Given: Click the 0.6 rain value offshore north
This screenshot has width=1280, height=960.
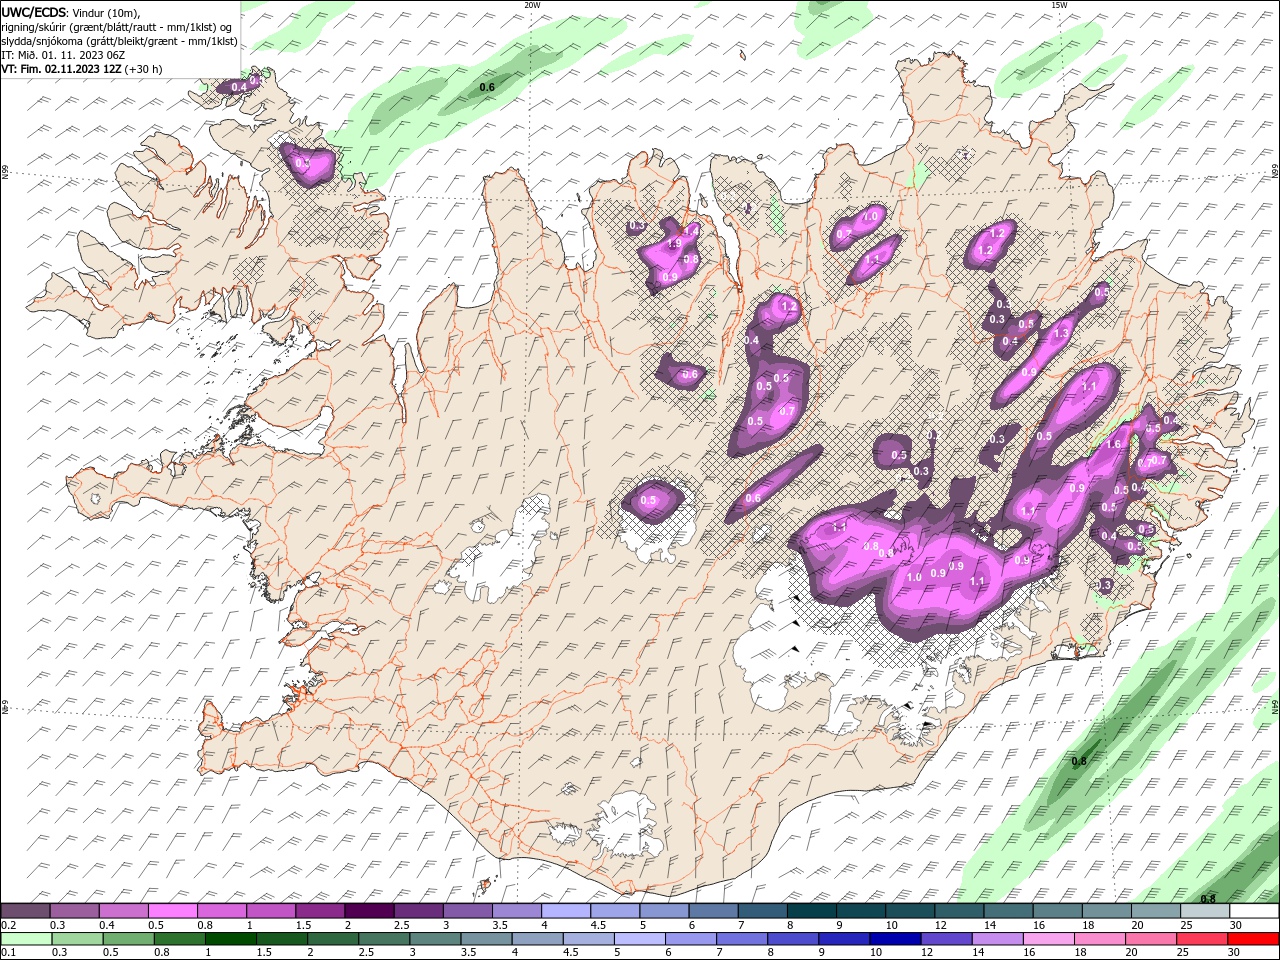Looking at the screenshot, I should (487, 88).
